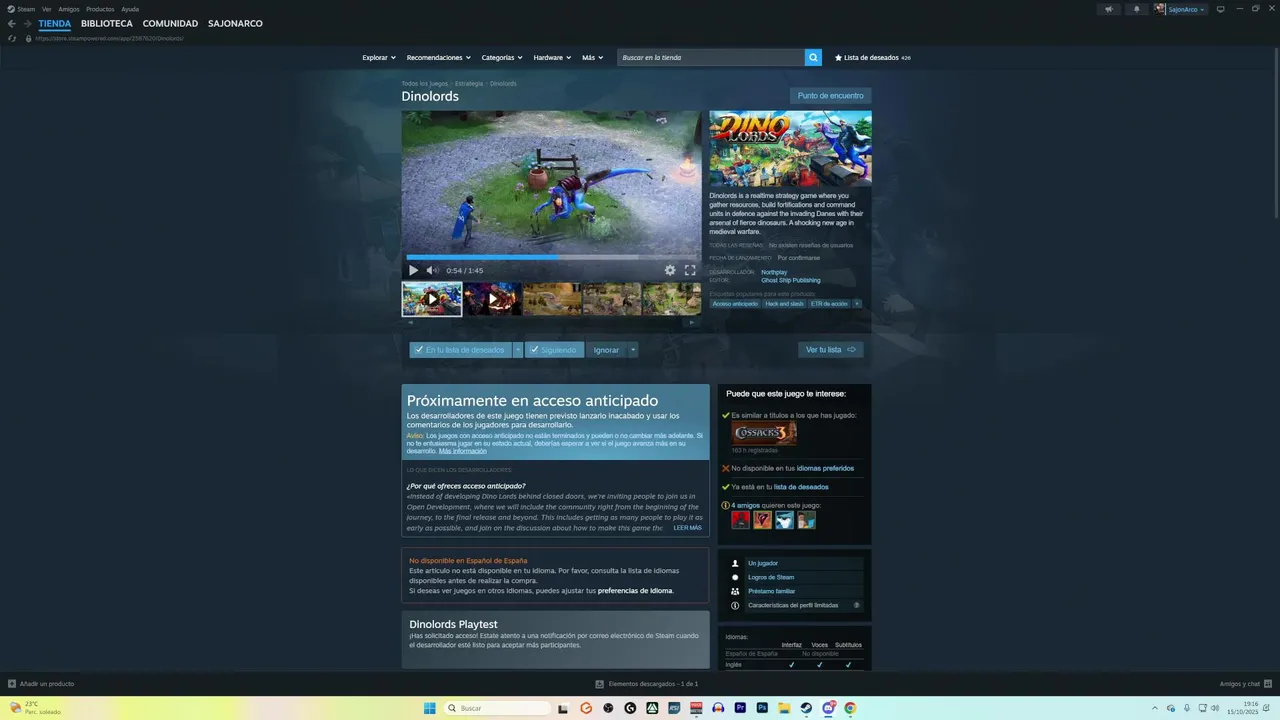This screenshot has height=720, width=1280.
Task: Open the Más información link
Action: point(463,451)
